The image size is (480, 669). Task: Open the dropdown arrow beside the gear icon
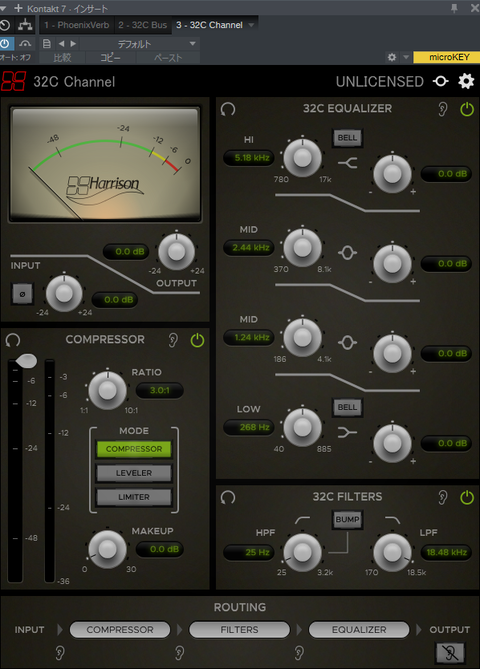[406, 57]
